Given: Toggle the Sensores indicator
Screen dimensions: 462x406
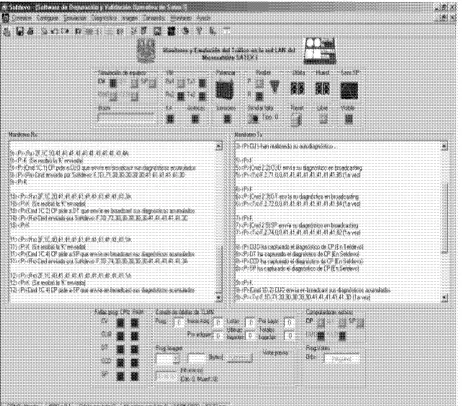Looking at the screenshot, I should [227, 119].
